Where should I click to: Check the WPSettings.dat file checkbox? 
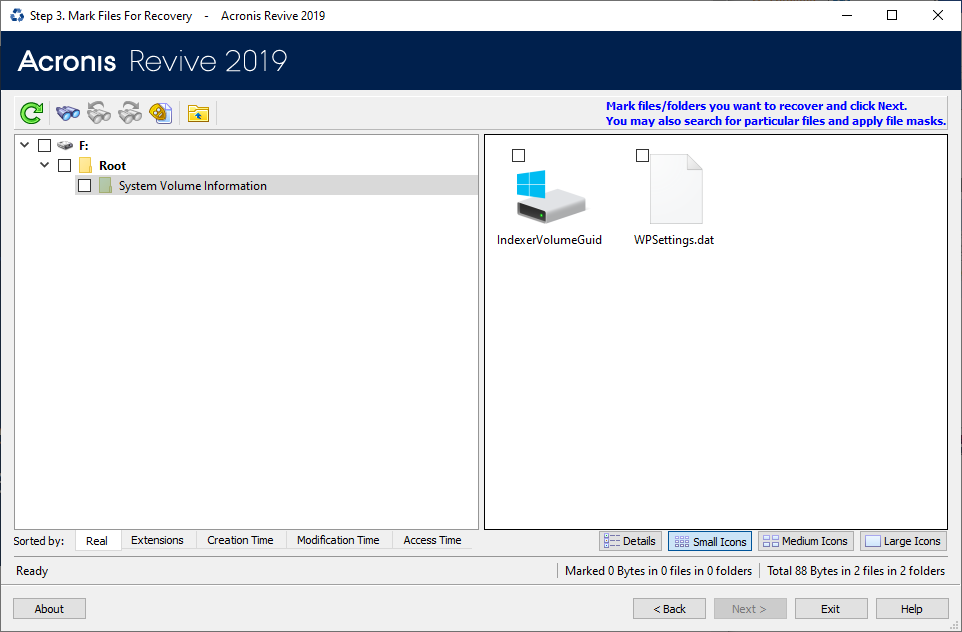[x=642, y=155]
